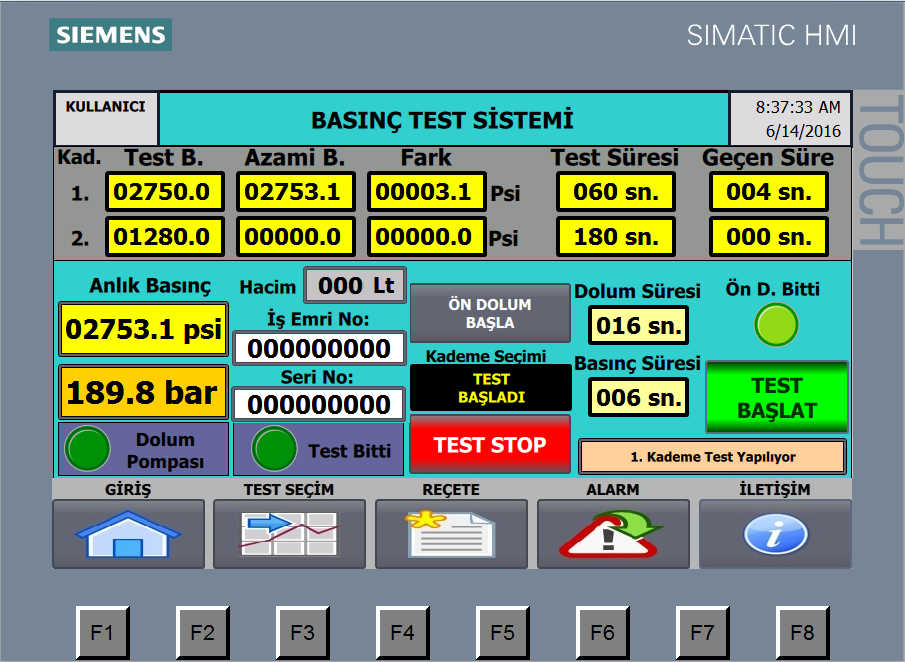Click the Ön D. Bitti indicator lamp

pos(776,324)
